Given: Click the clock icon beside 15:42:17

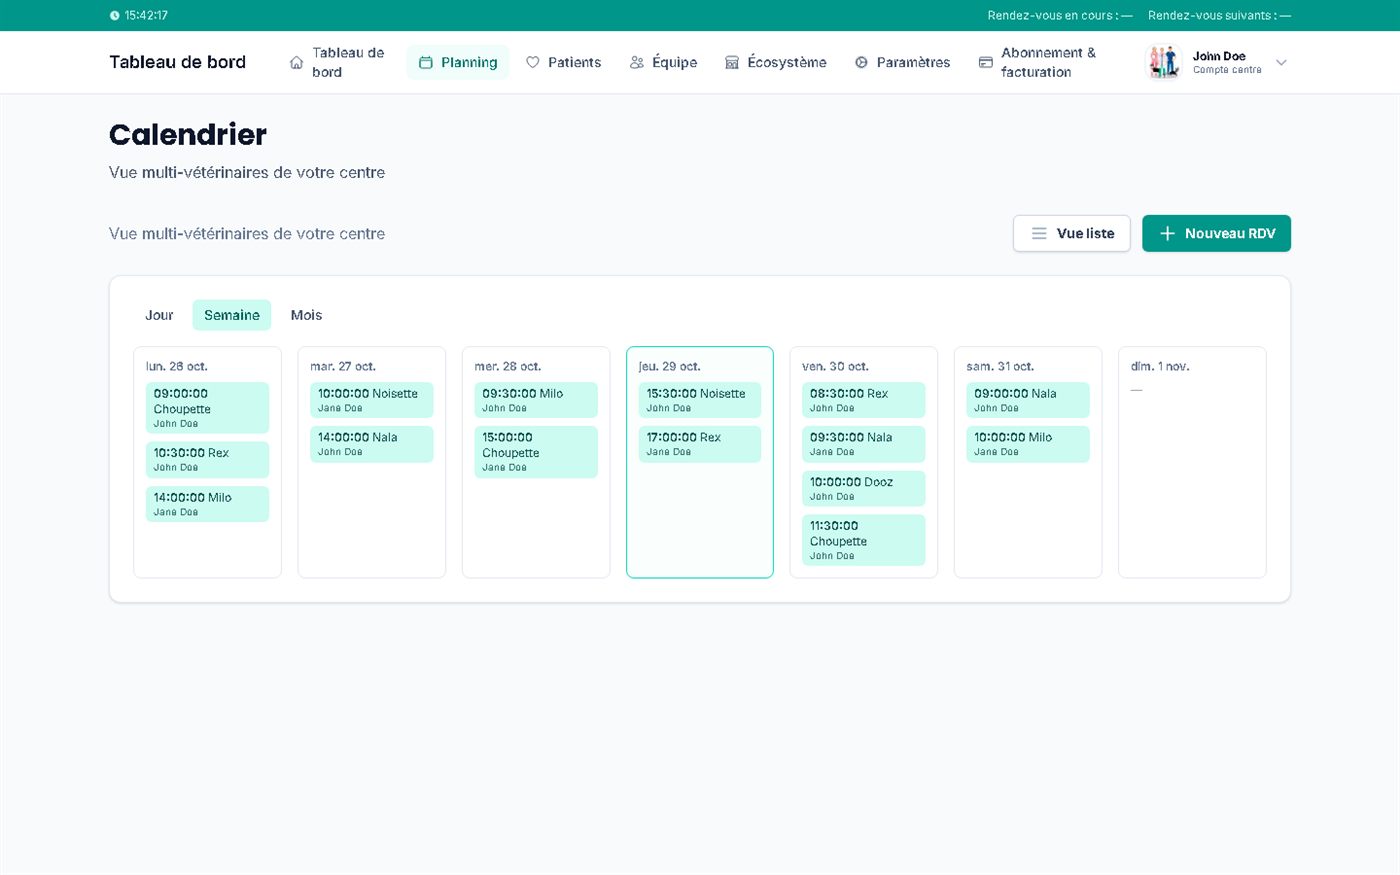Looking at the screenshot, I should click(x=114, y=16).
